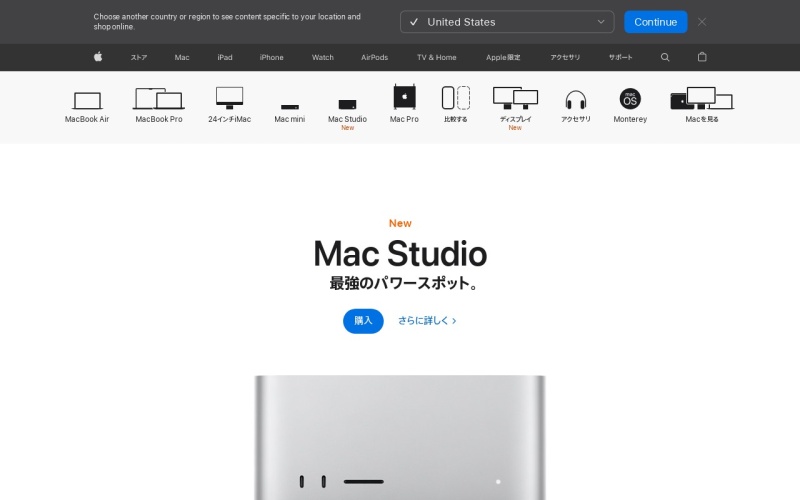The height and width of the screenshot is (500, 800).
Task: Dismiss the country selection banner
Action: pyautogui.click(x=702, y=22)
